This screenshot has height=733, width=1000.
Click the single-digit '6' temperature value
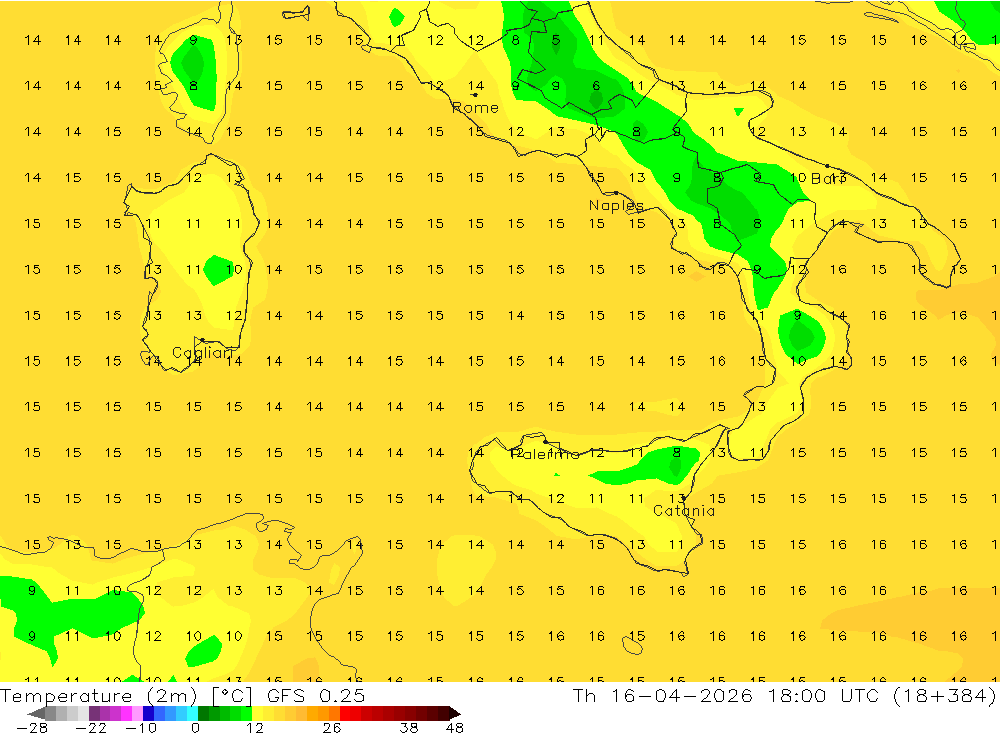tap(596, 85)
